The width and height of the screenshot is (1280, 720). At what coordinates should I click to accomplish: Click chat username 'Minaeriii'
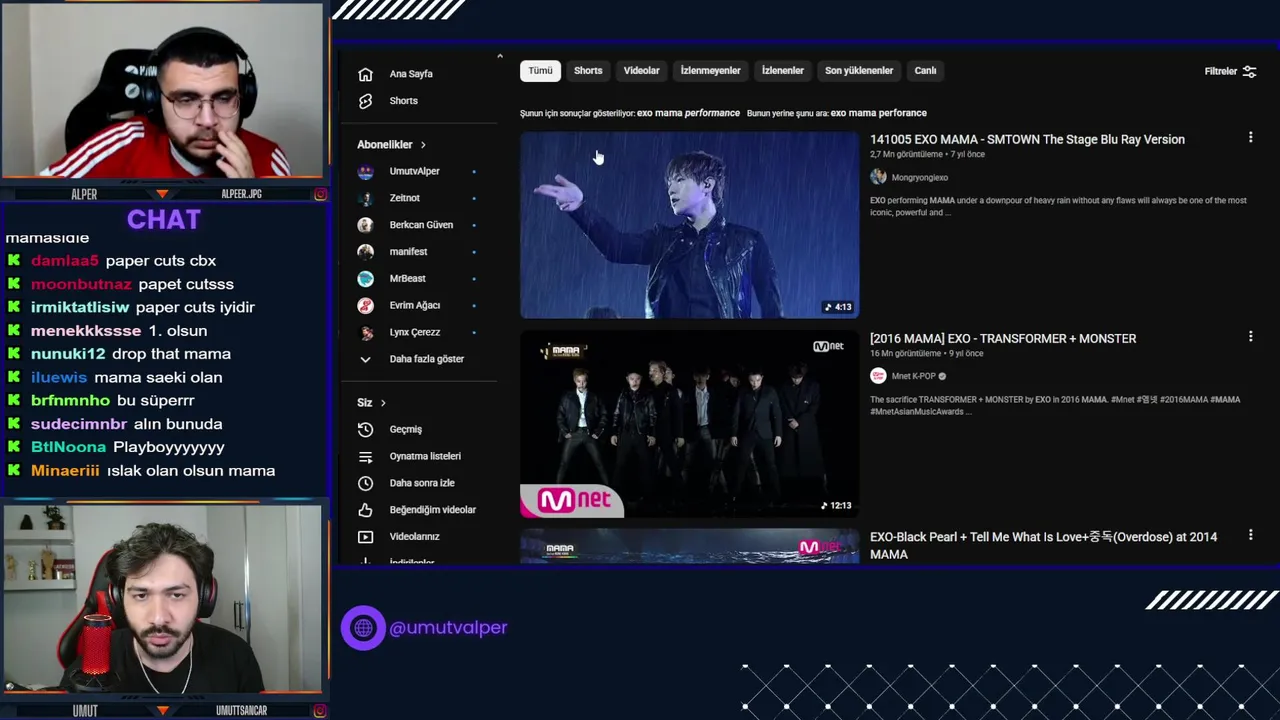pos(65,471)
